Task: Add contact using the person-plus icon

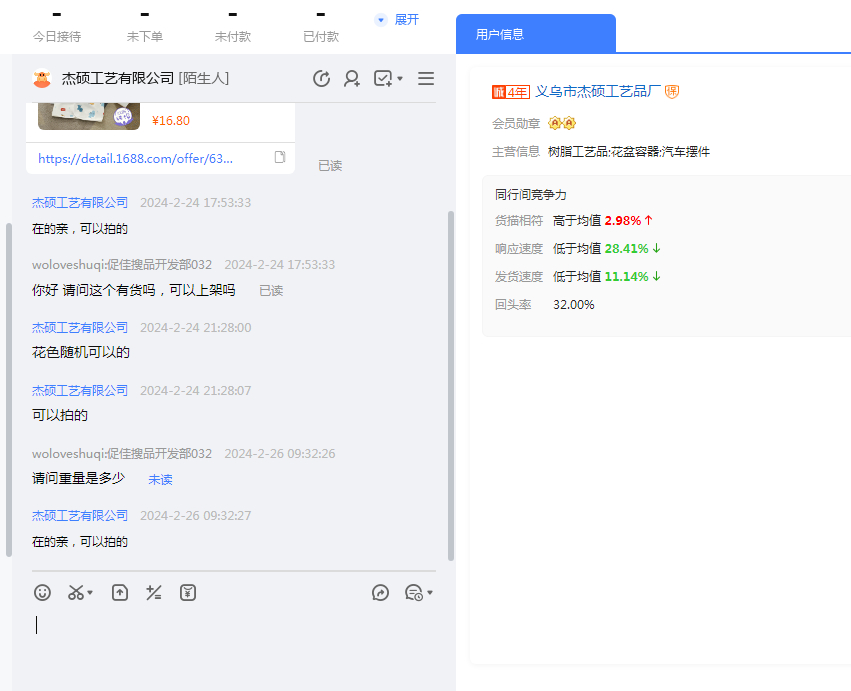Action: pos(352,79)
